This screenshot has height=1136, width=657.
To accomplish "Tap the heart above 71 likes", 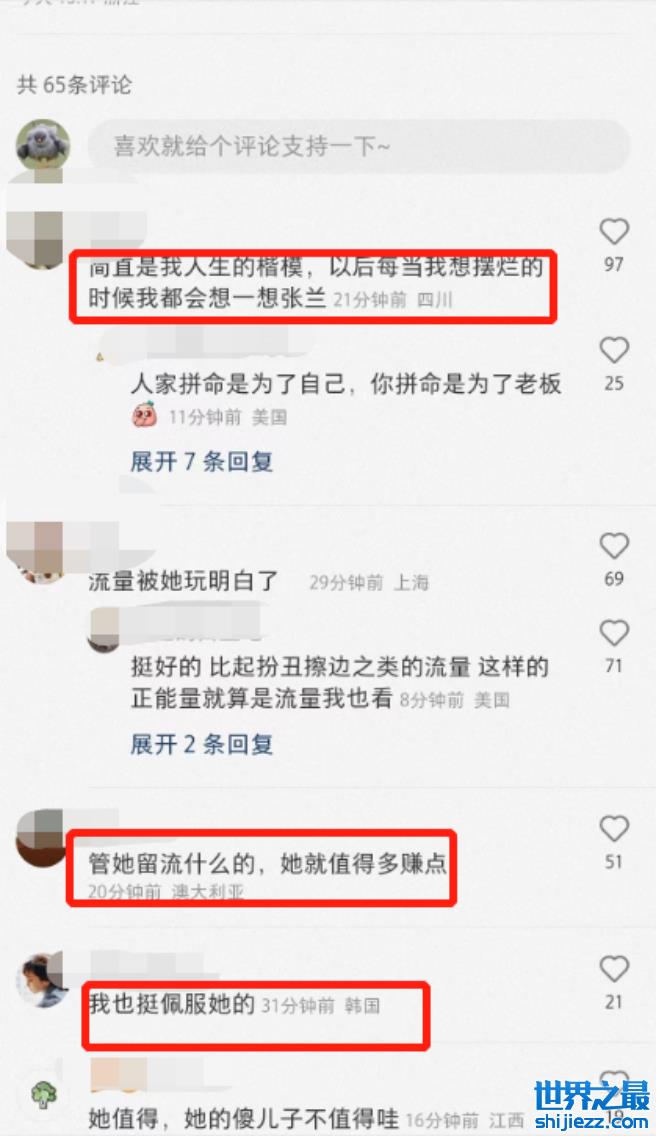I will pos(614,633).
